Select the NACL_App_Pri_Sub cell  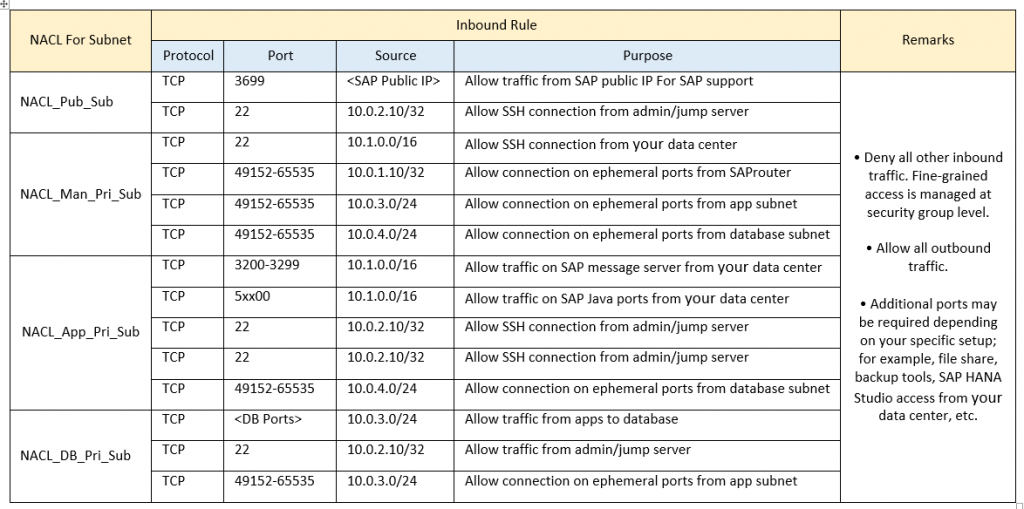coord(80,333)
